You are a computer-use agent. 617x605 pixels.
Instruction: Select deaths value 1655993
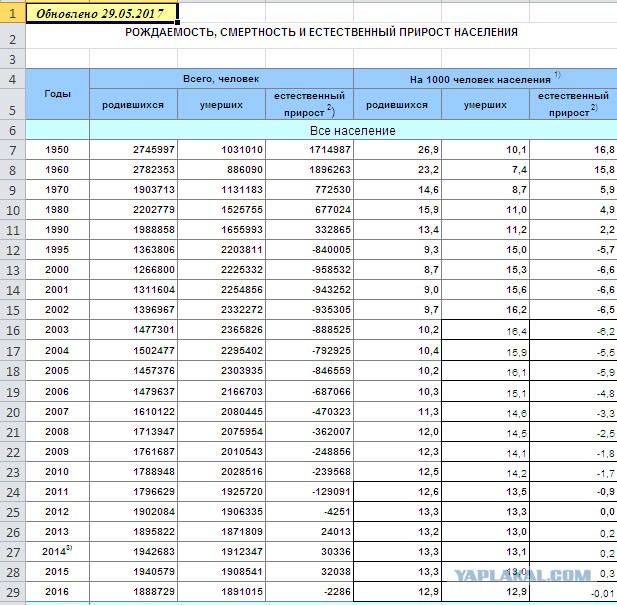coord(222,230)
